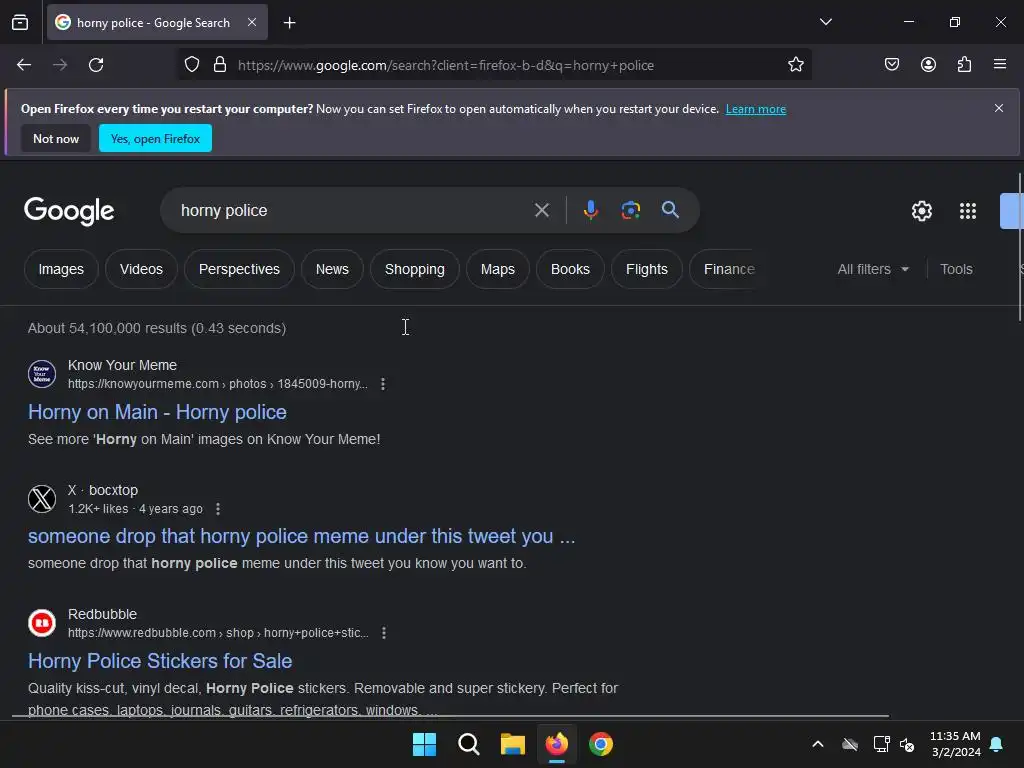Submit search with magnifier icon

[x=670, y=210]
